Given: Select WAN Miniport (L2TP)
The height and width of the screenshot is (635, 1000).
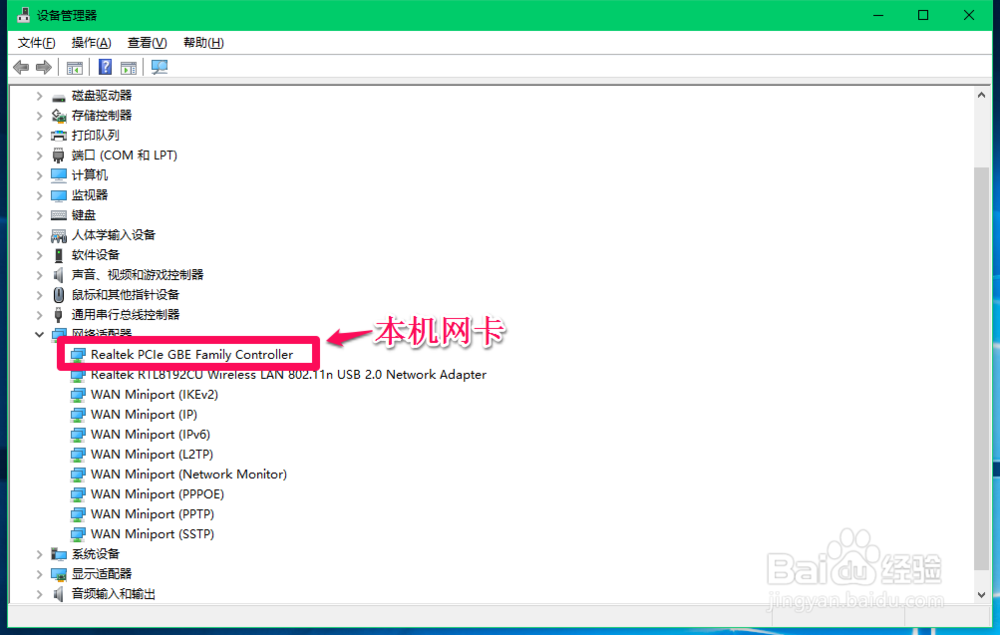Looking at the screenshot, I should coord(152,454).
